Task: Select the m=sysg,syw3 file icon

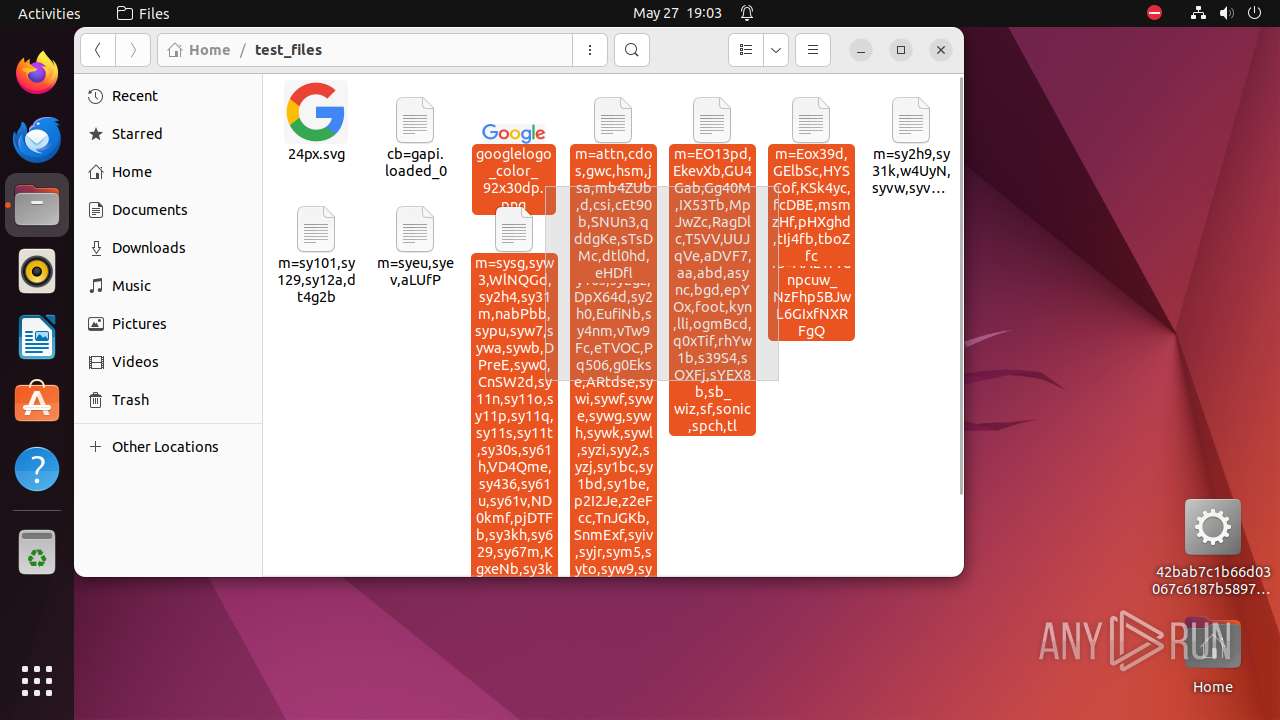Action: coord(514,229)
